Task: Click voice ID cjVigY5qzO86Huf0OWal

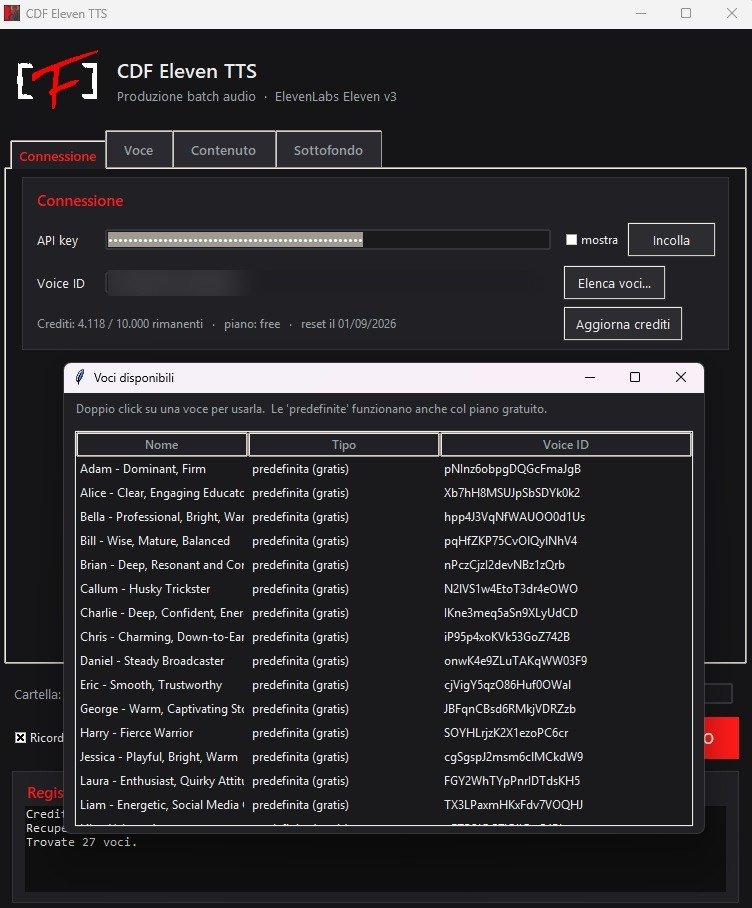Action: [x=507, y=685]
